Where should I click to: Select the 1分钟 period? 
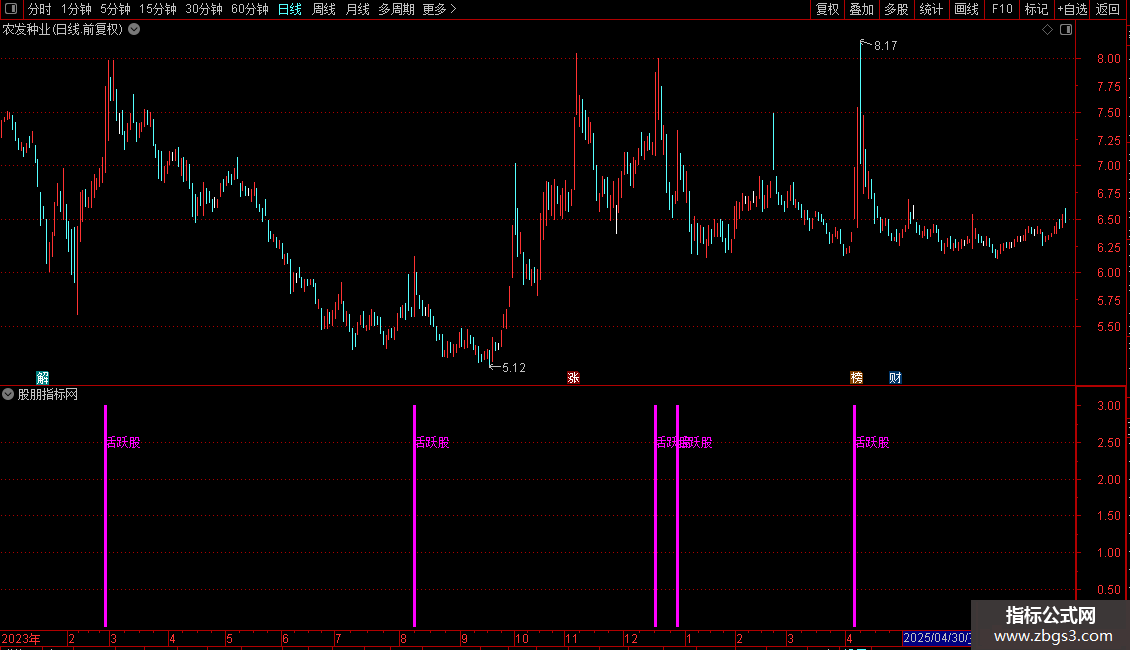click(76, 9)
